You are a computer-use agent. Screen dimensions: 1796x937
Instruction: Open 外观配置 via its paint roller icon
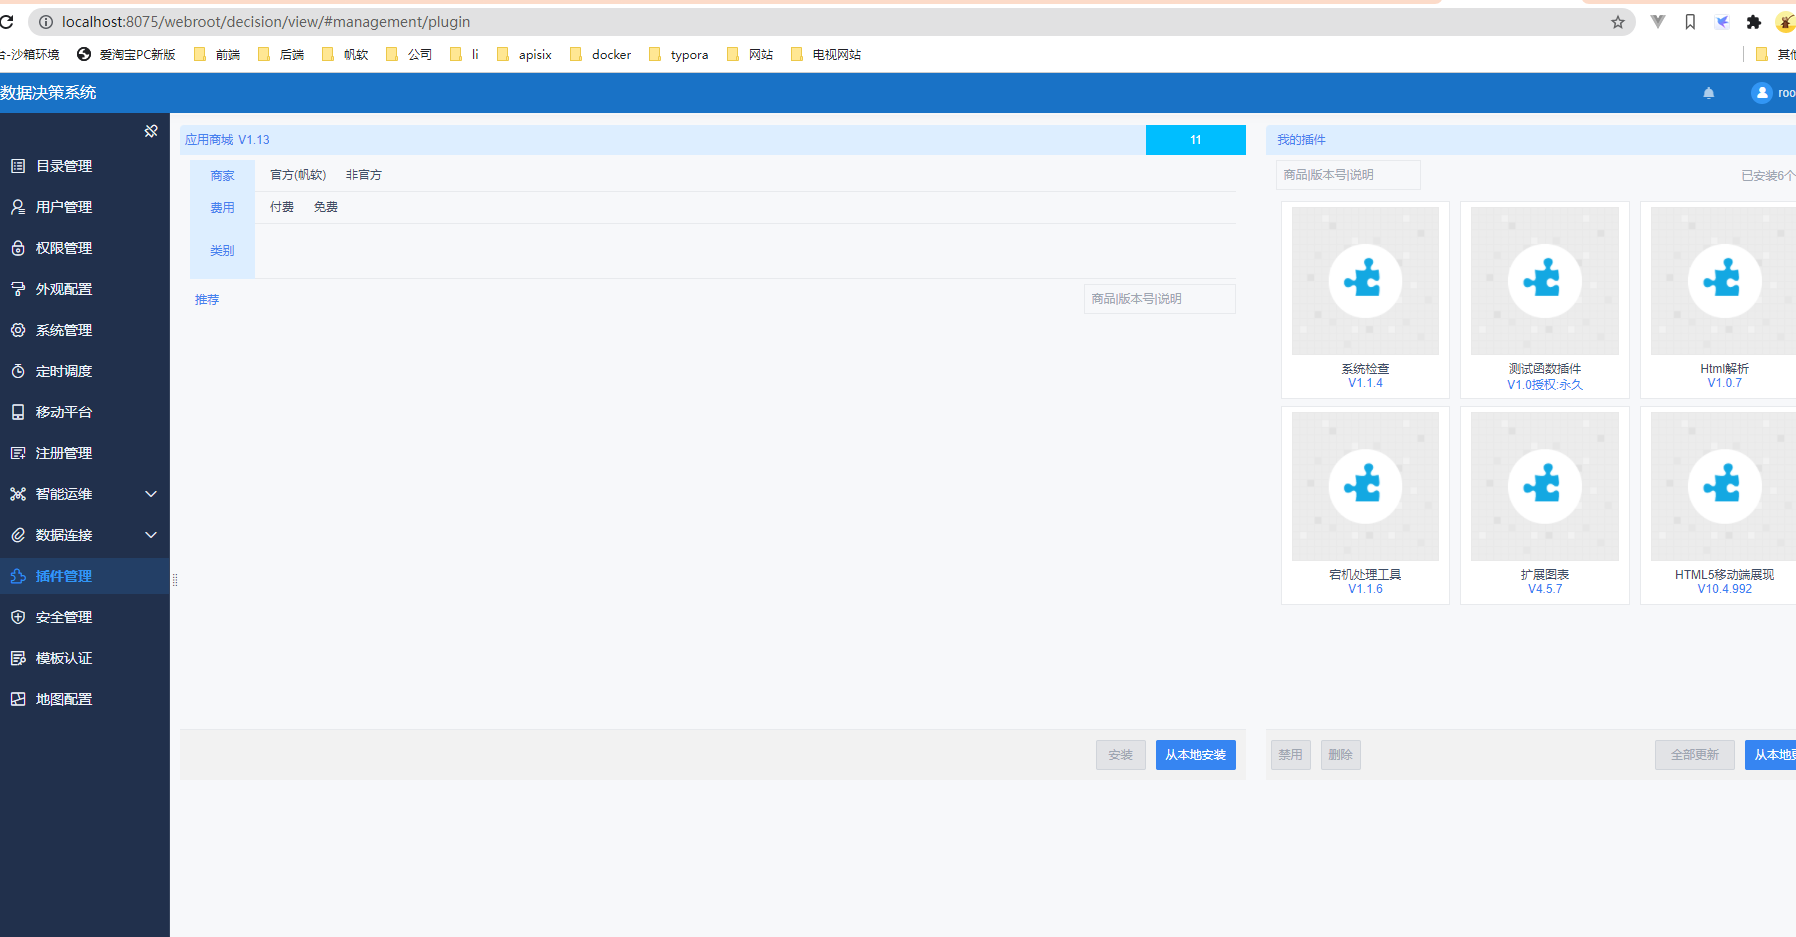18,289
